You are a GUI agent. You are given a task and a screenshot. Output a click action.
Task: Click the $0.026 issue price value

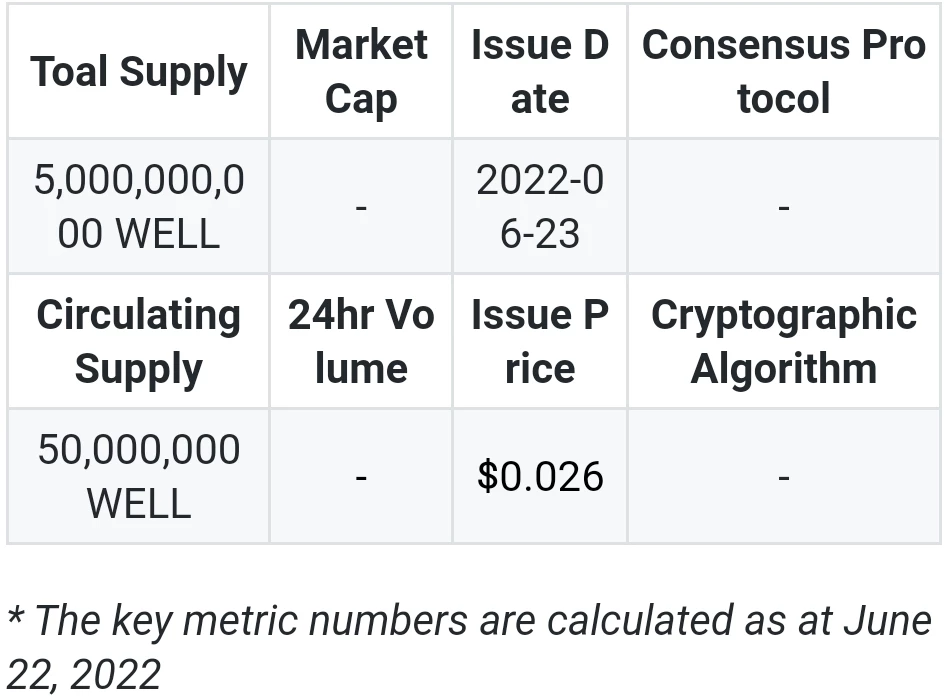[x=540, y=476]
